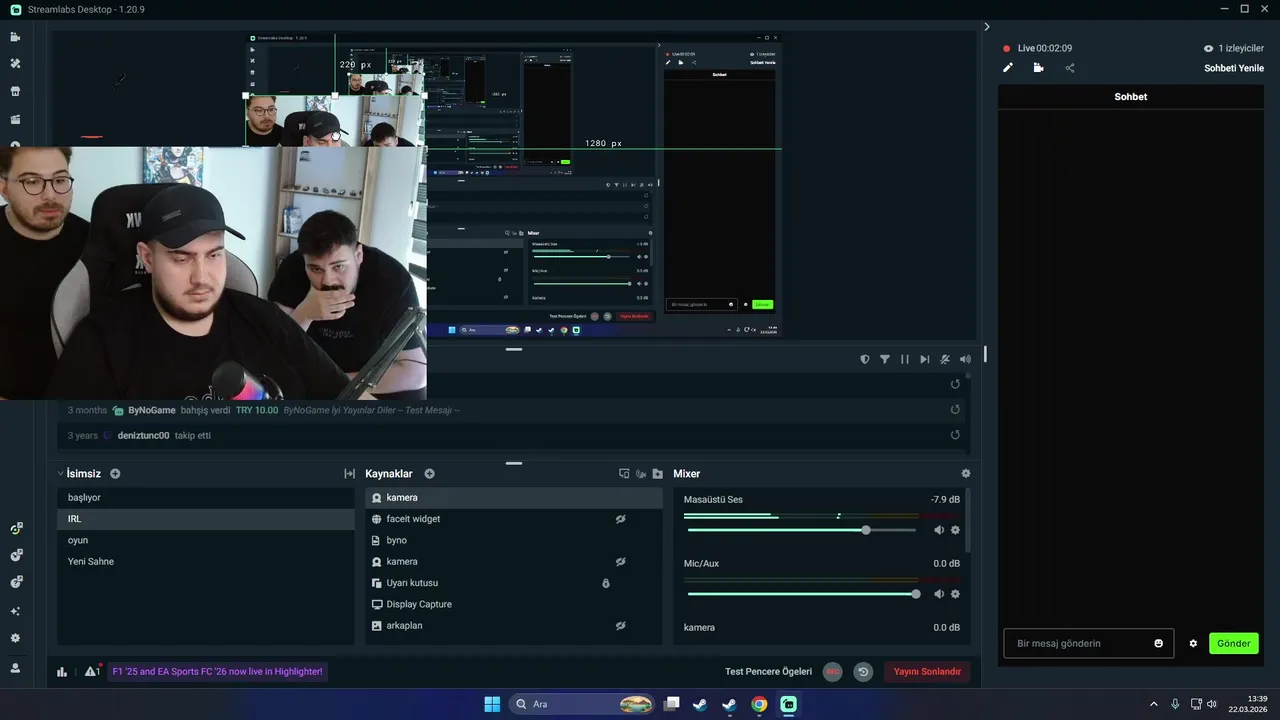Click the Gönder send button
The height and width of the screenshot is (720, 1280).
[x=1233, y=643]
